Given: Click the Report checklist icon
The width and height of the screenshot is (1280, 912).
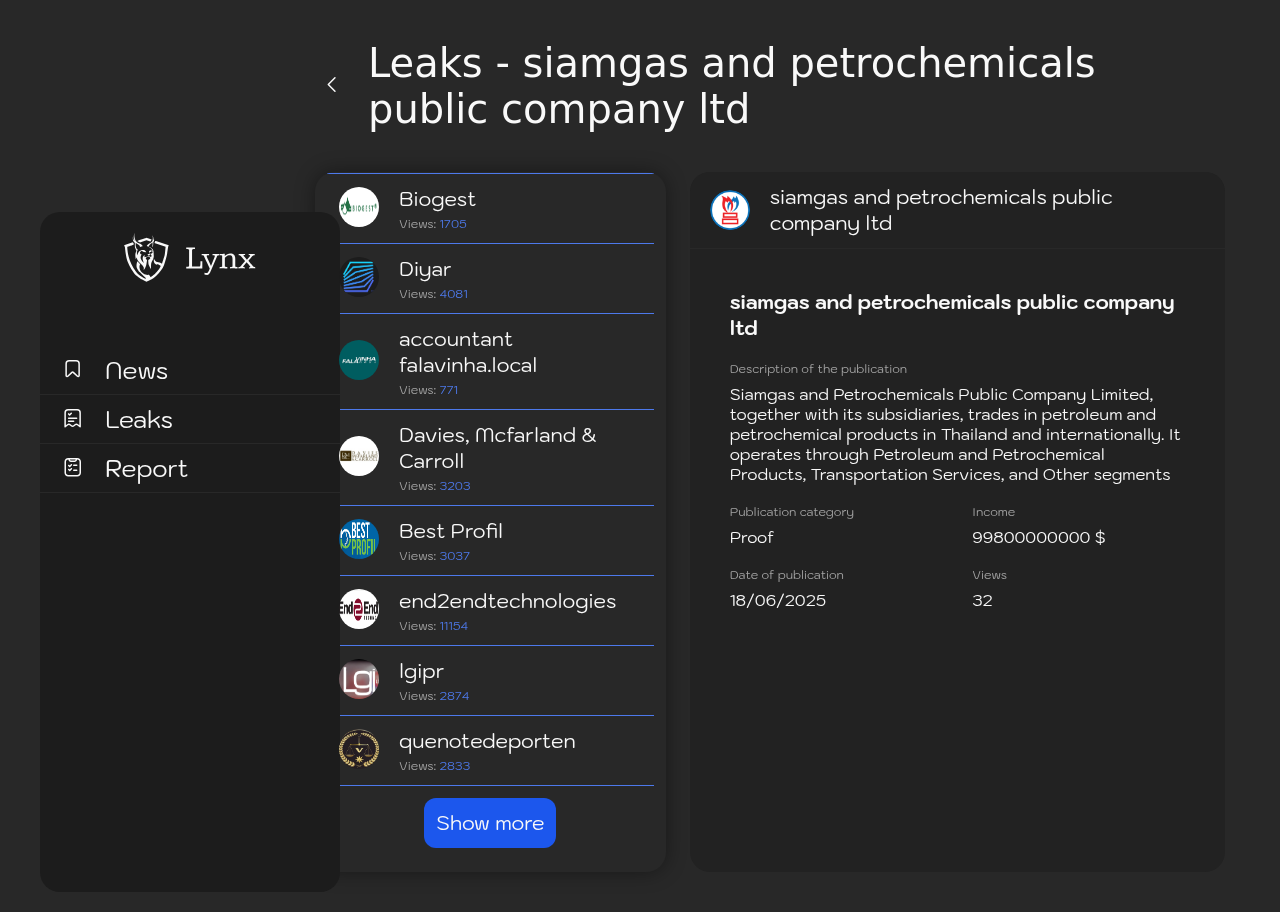Looking at the screenshot, I should [x=73, y=467].
